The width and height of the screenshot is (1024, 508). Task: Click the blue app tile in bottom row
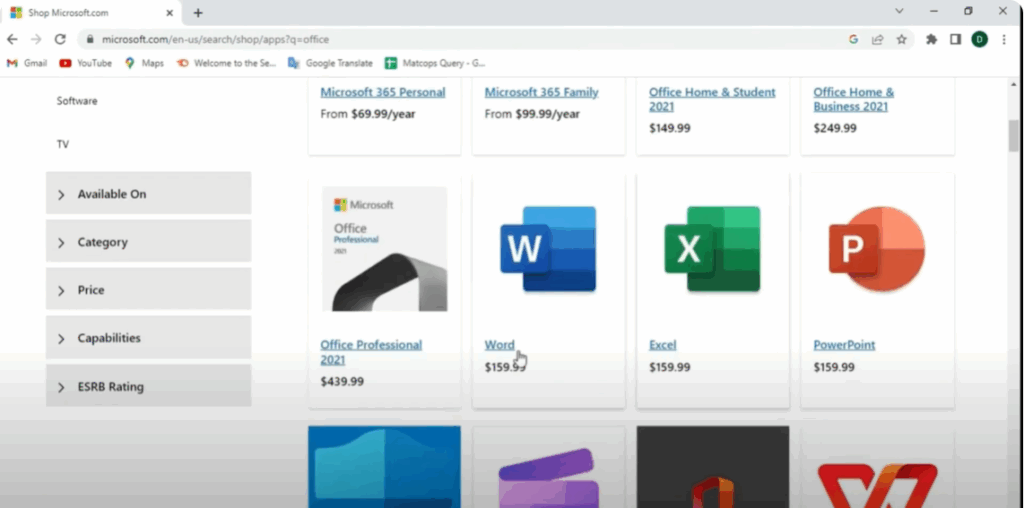click(x=384, y=467)
